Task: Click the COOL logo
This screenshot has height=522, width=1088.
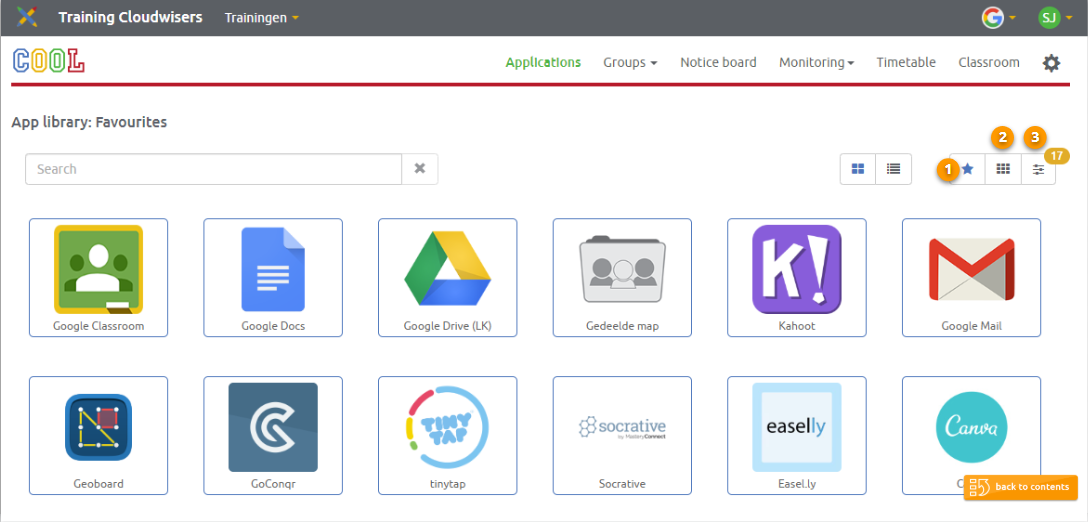Action: point(49,61)
